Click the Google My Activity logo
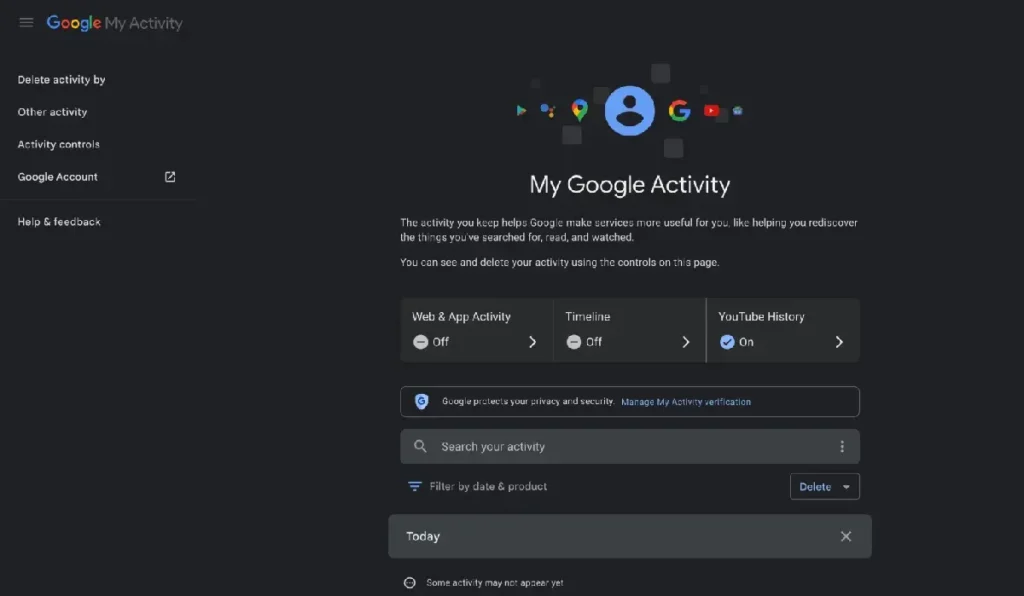The image size is (1024, 596). pos(115,23)
